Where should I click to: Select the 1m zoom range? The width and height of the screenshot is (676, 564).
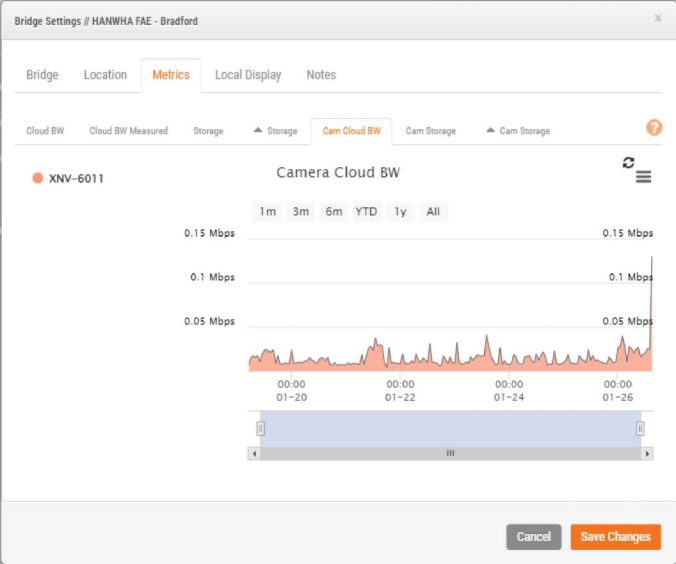(x=267, y=212)
